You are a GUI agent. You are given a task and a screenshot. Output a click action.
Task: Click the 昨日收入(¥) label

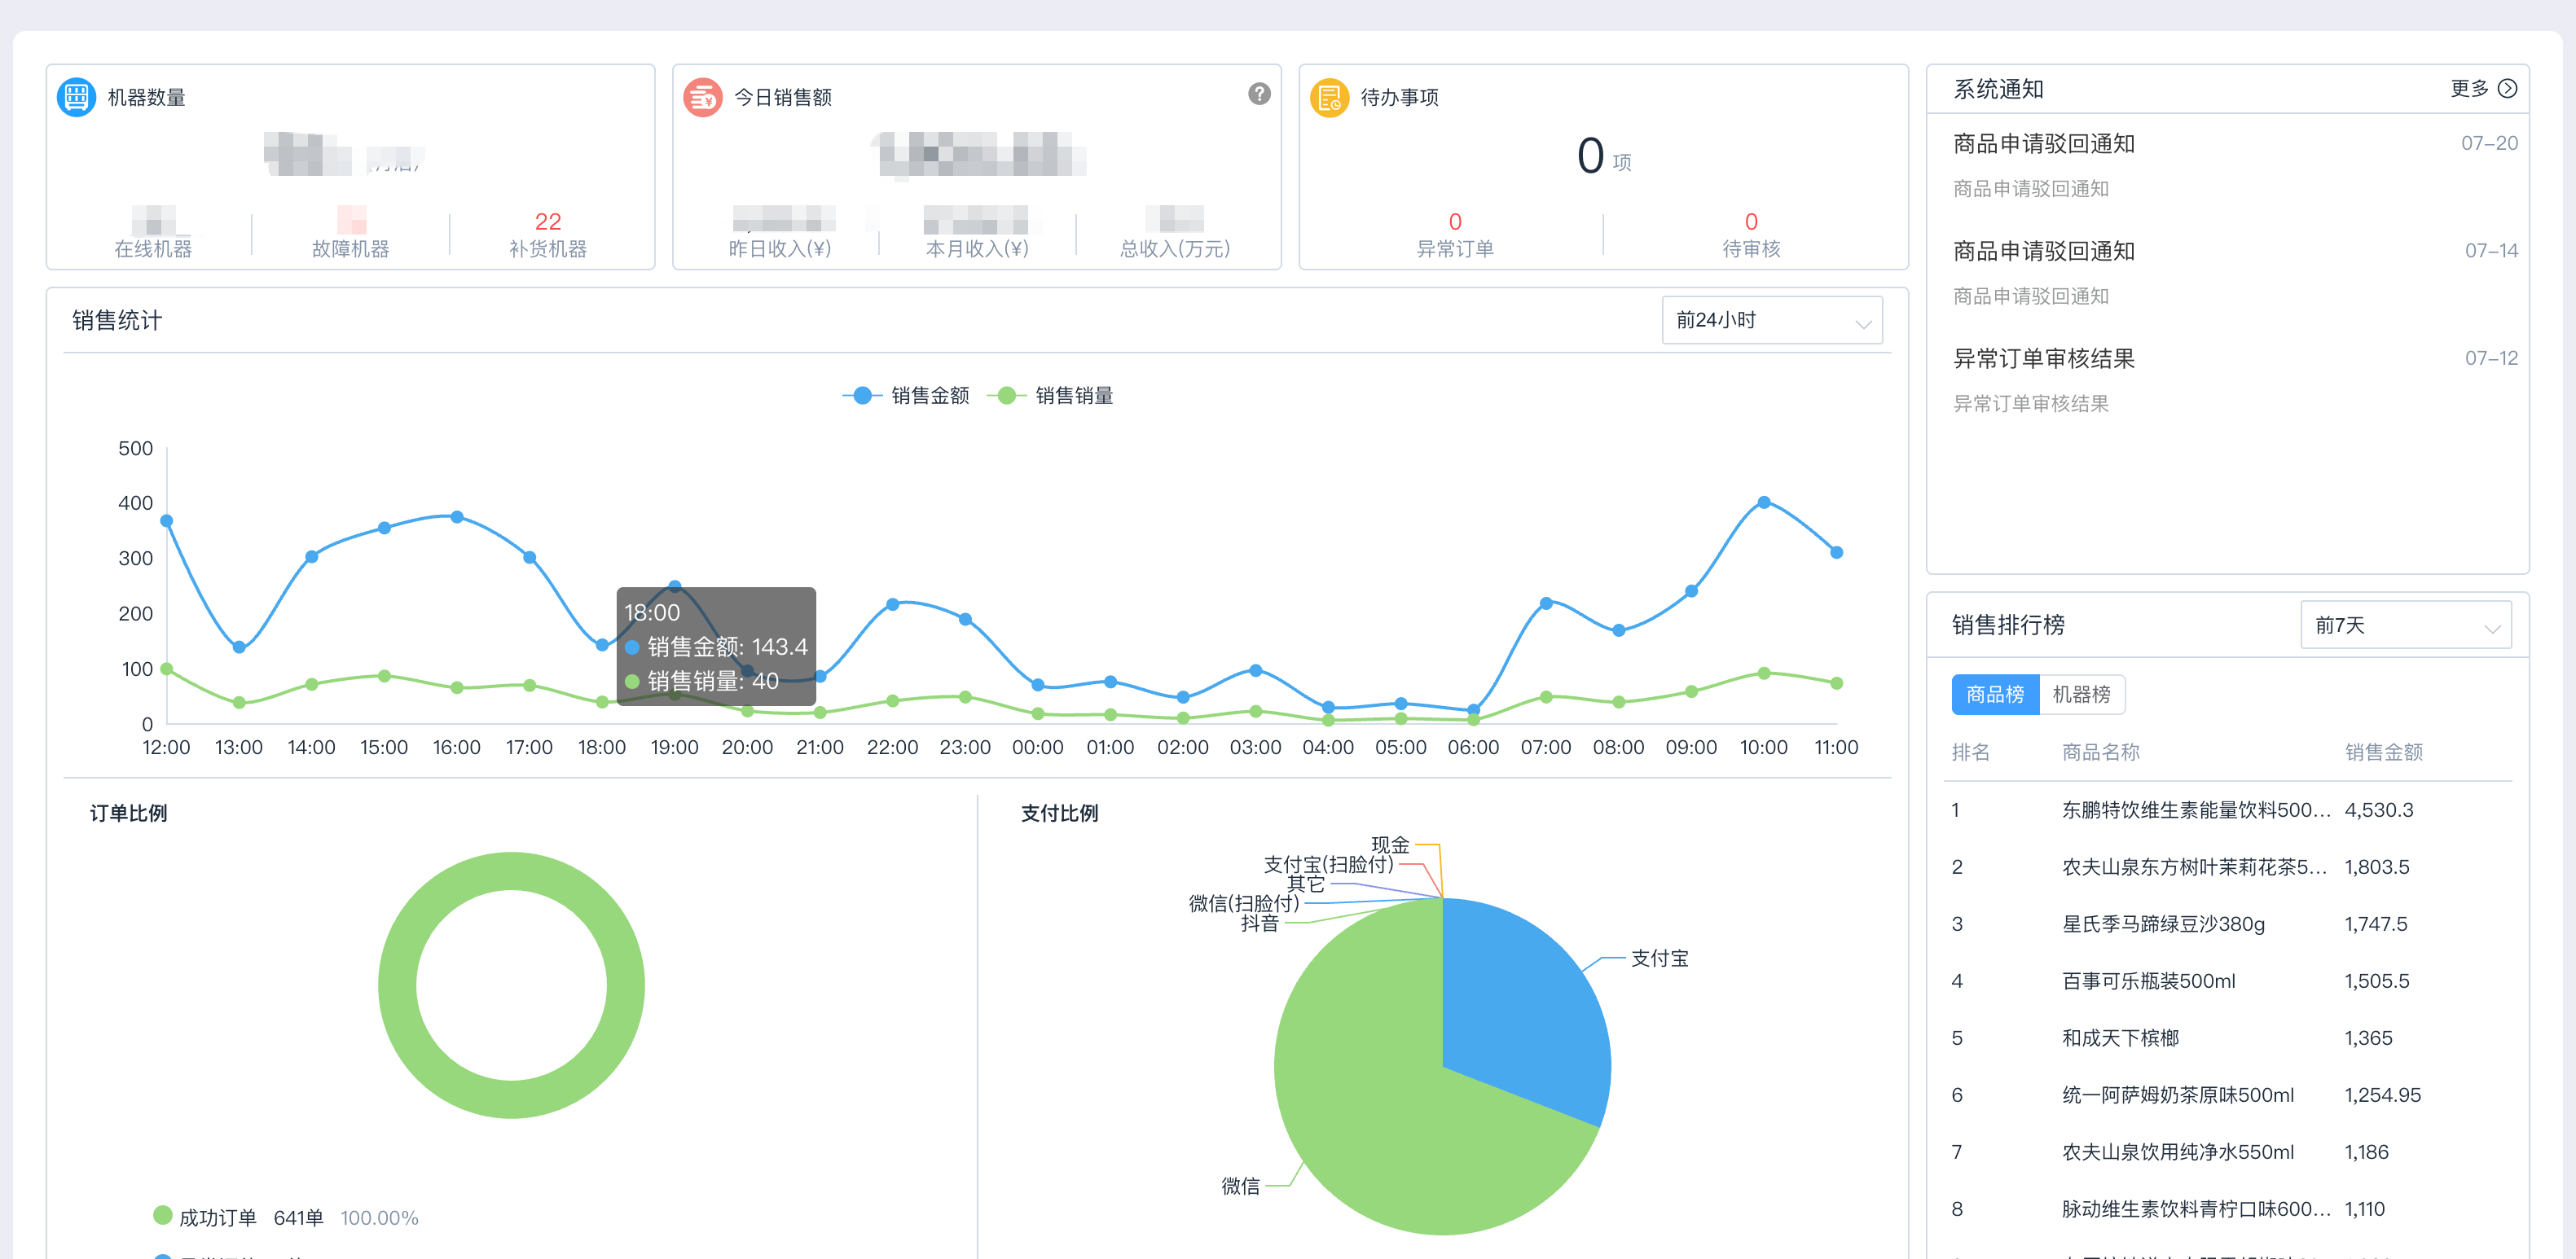[x=780, y=249]
